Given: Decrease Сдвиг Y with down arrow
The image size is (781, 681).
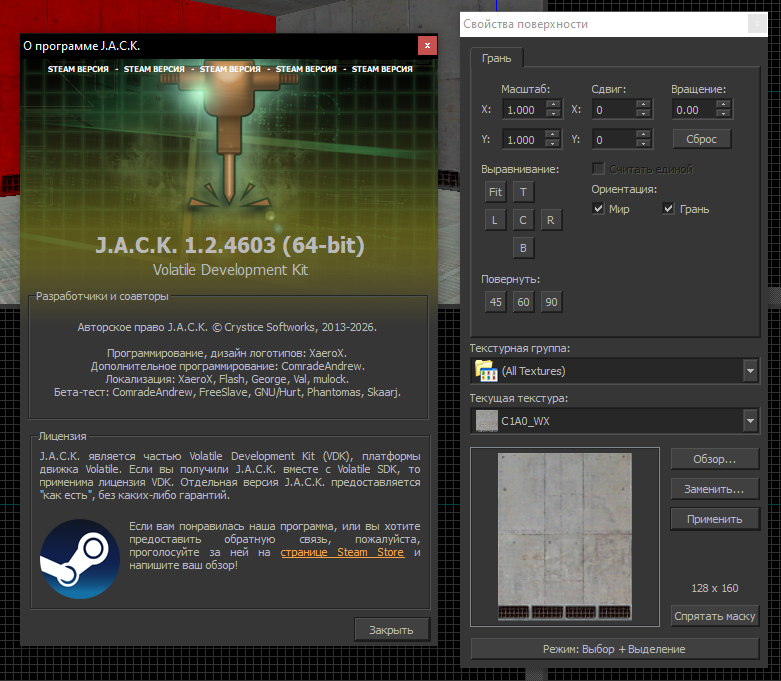Looking at the screenshot, I should tap(644, 144).
